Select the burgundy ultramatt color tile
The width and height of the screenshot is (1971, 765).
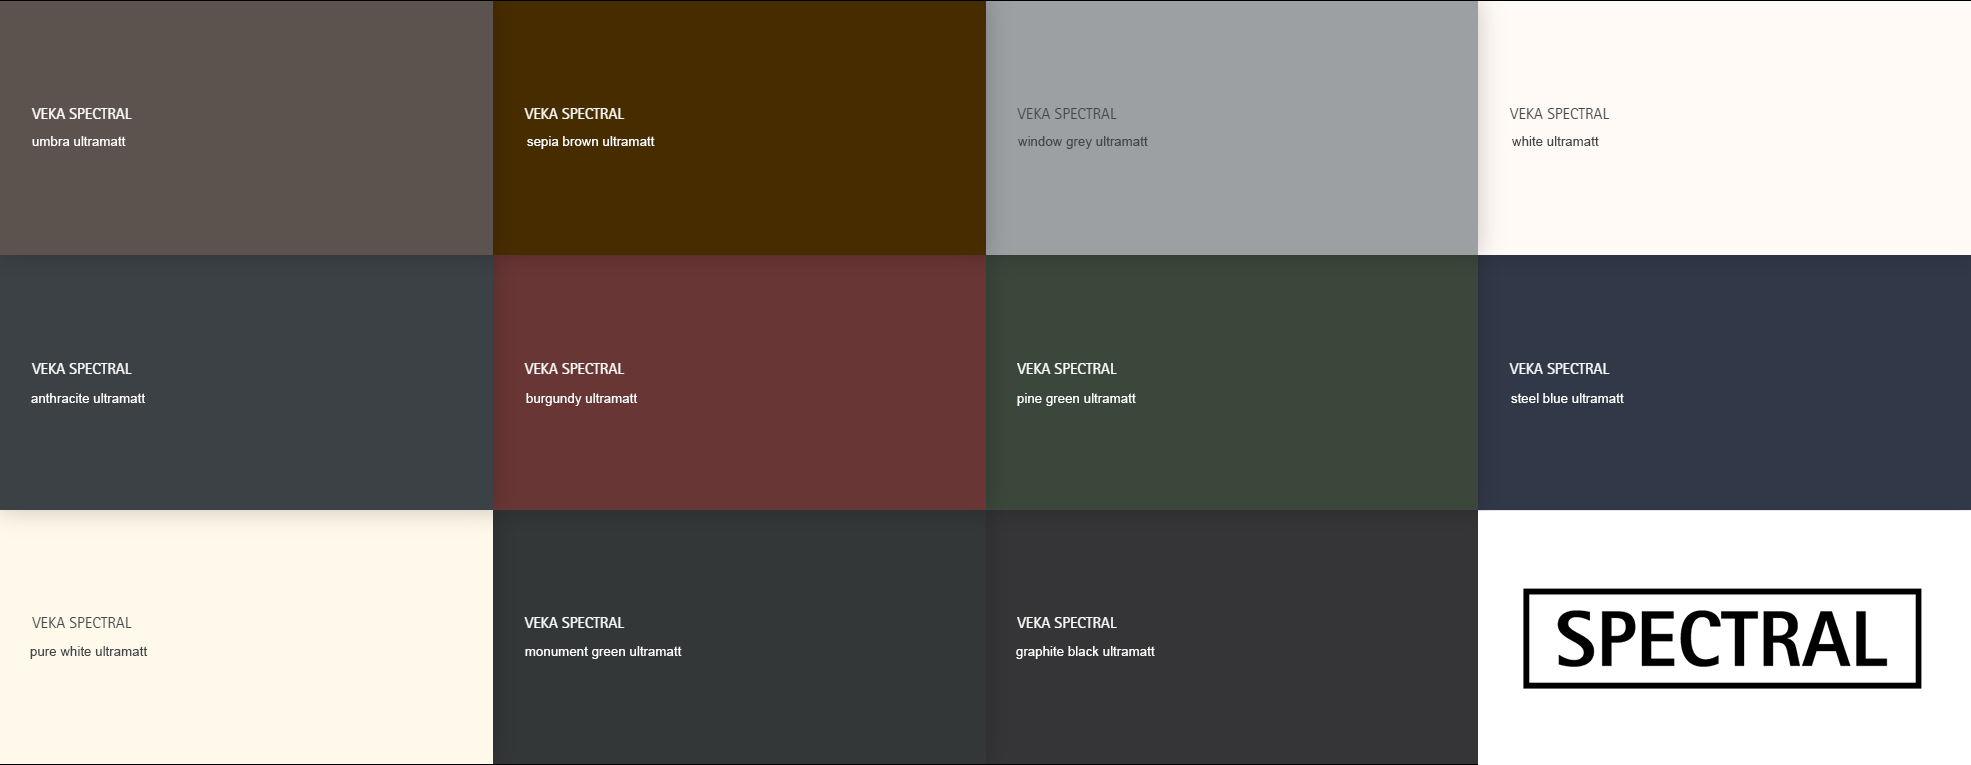[739, 382]
